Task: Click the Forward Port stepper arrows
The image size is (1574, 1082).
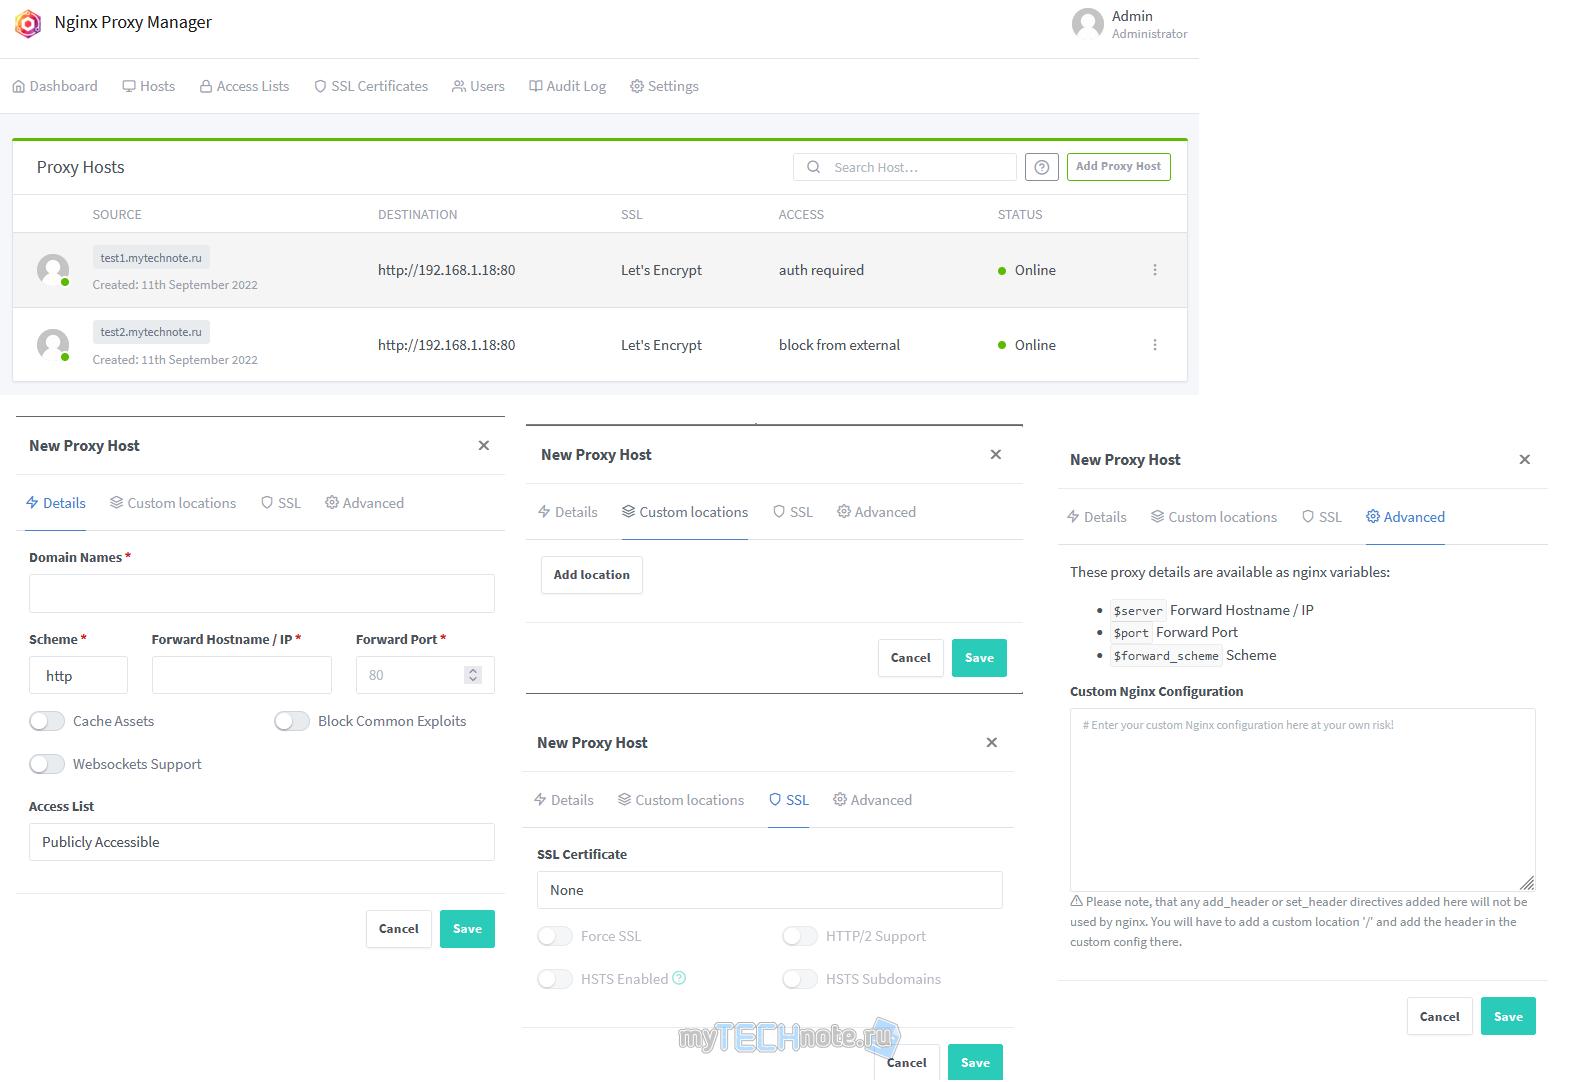Action: click(x=473, y=675)
